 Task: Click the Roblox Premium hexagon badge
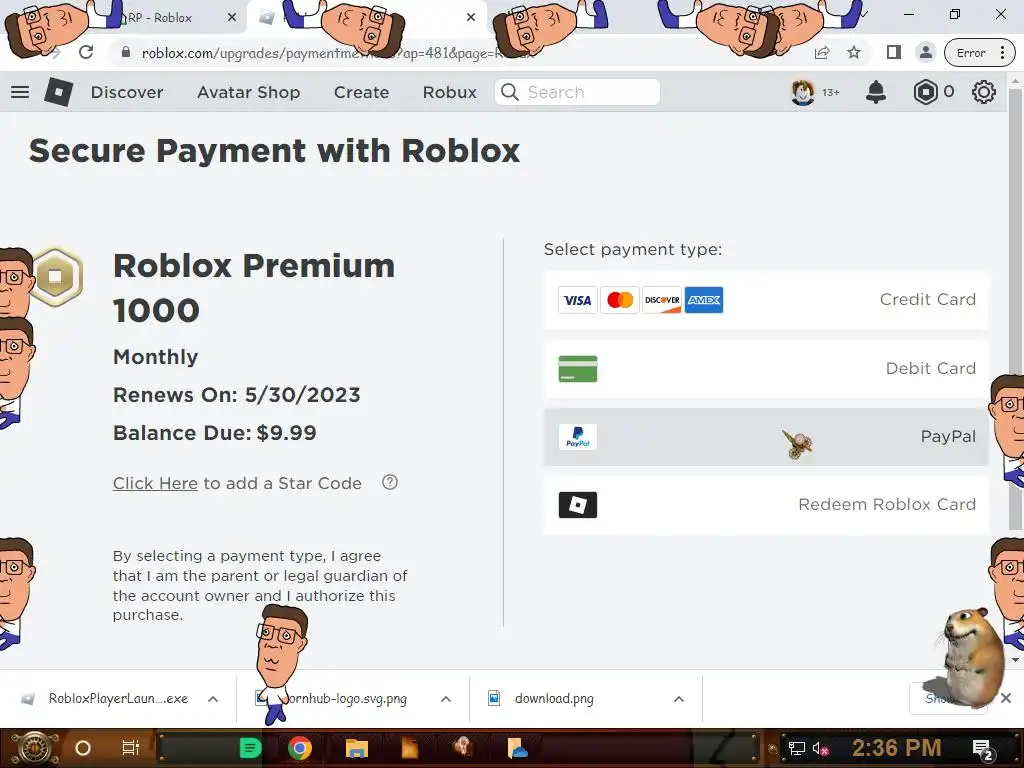click(56, 276)
